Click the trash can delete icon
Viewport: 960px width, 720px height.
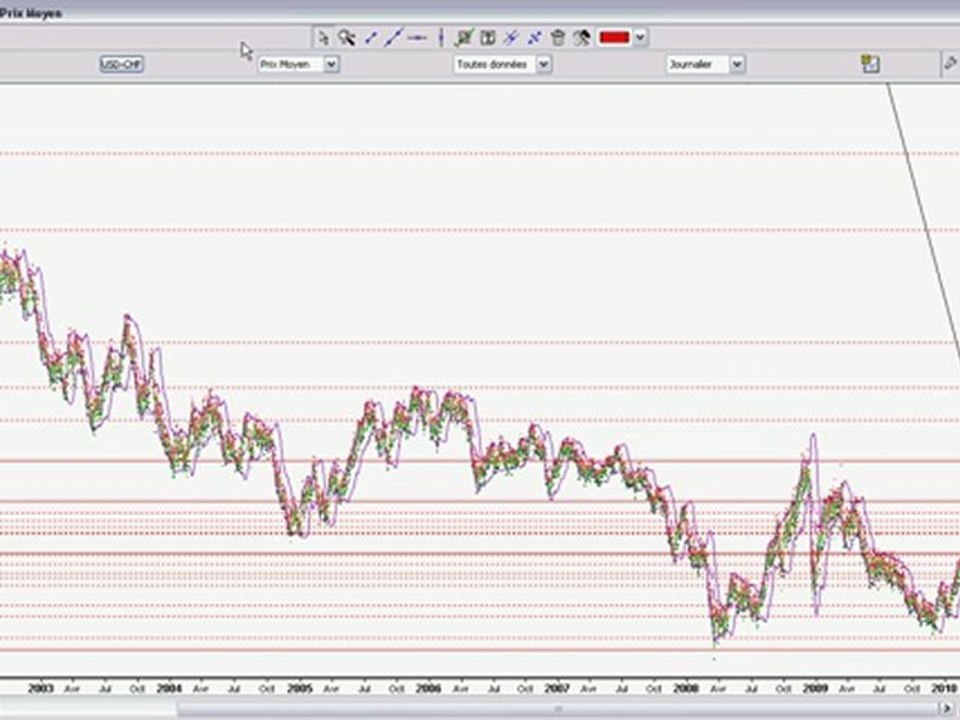557,38
